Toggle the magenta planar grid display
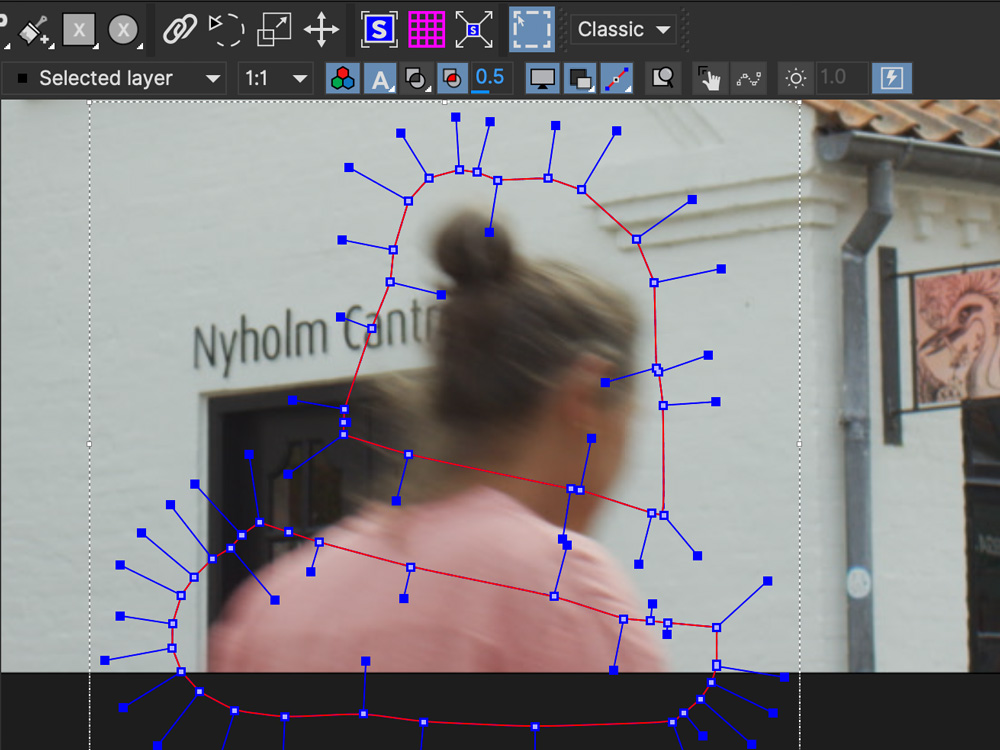This screenshot has height=750, width=1000. [426, 29]
